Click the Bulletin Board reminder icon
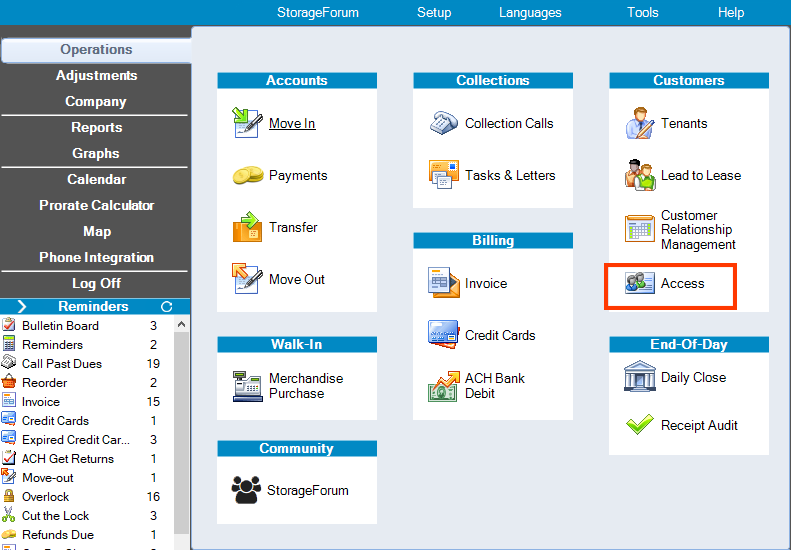 pos(9,325)
